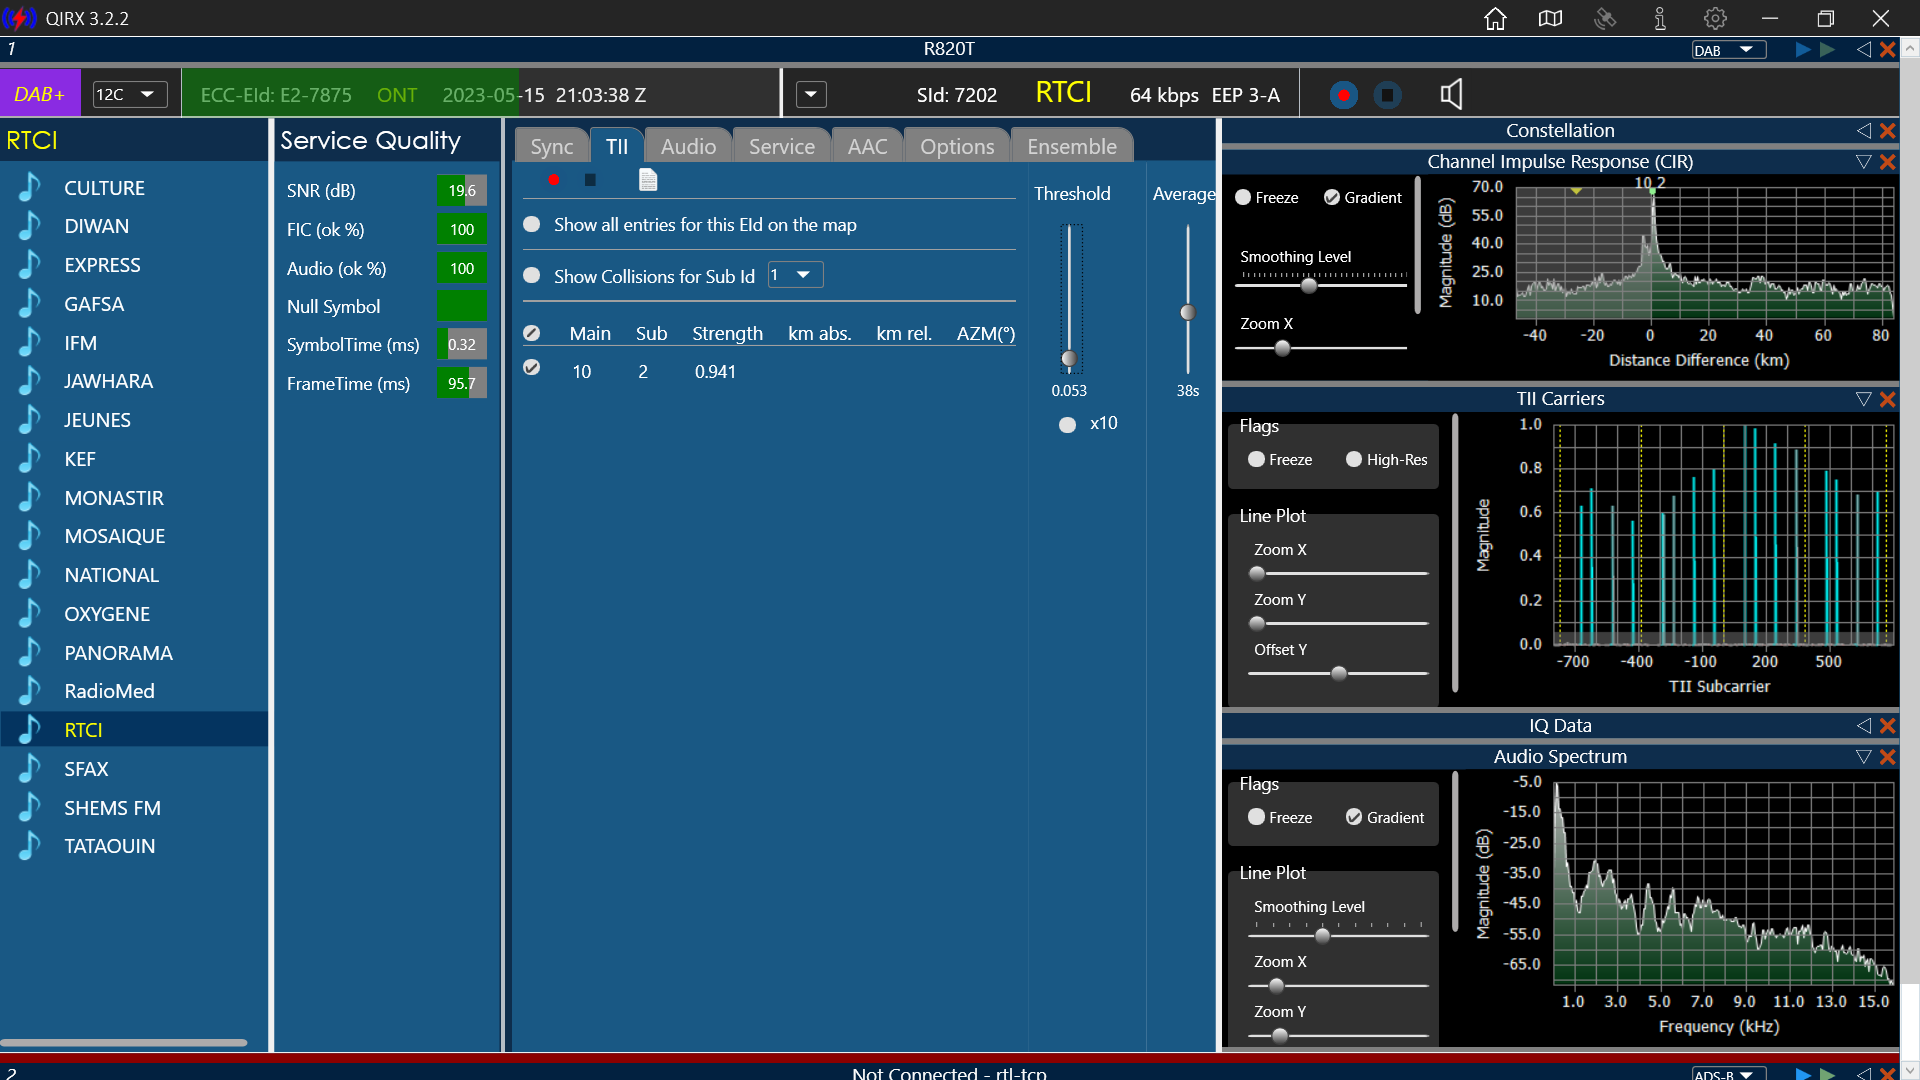Screen dimensions: 1920x1080
Task: Start audio recording with red record button
Action: point(1344,95)
